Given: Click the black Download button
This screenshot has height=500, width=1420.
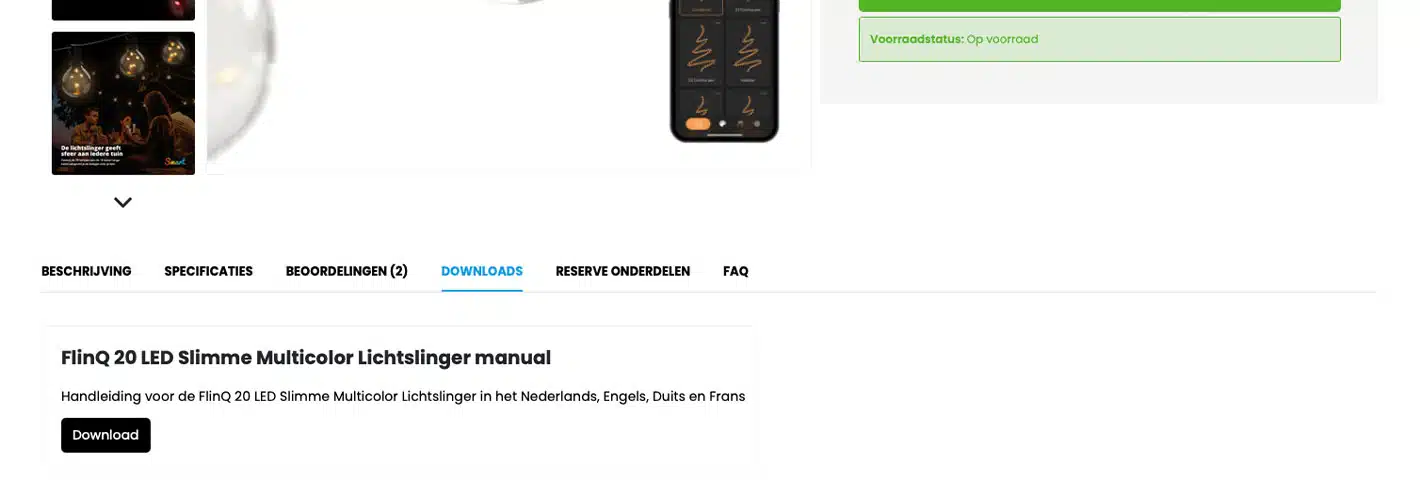Looking at the screenshot, I should (x=106, y=435).
